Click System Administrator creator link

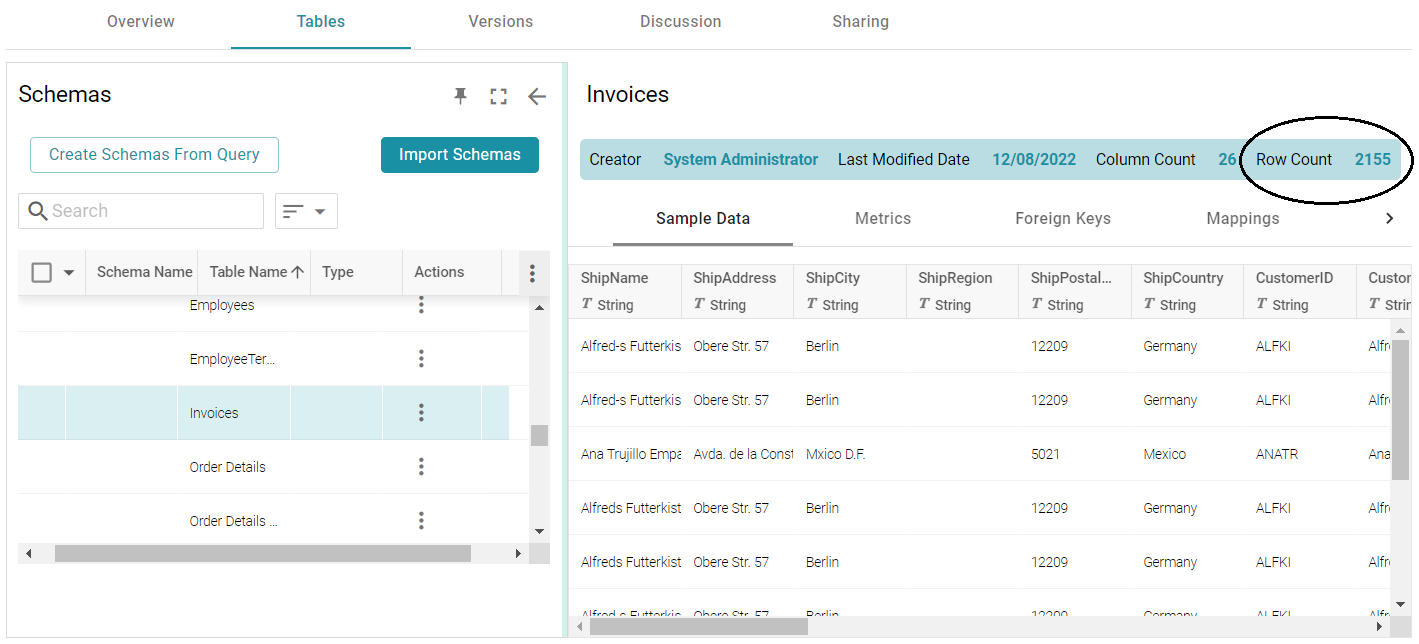pos(740,160)
